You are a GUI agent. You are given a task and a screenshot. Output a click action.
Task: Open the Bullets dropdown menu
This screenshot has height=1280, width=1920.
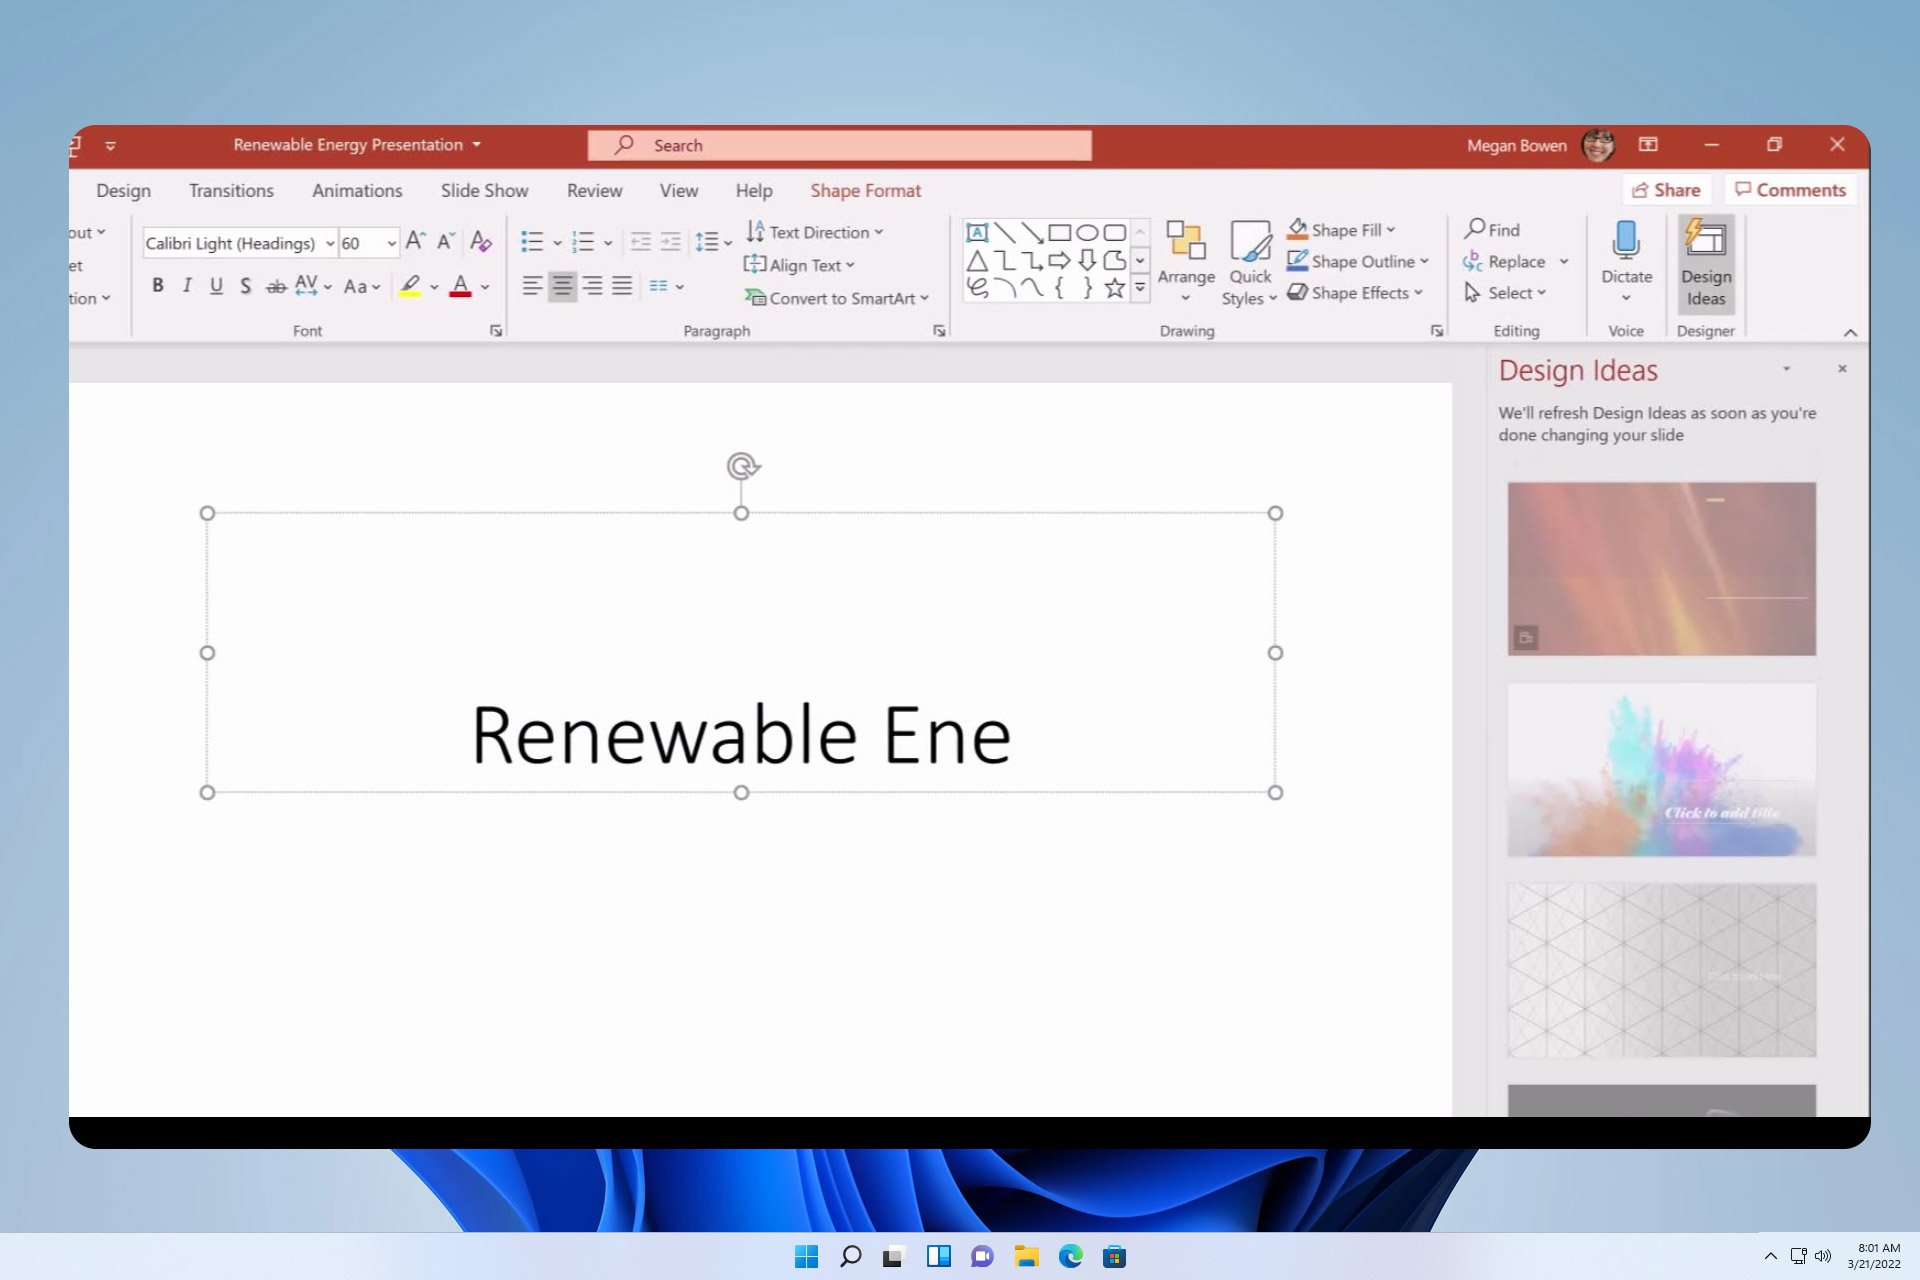(553, 241)
